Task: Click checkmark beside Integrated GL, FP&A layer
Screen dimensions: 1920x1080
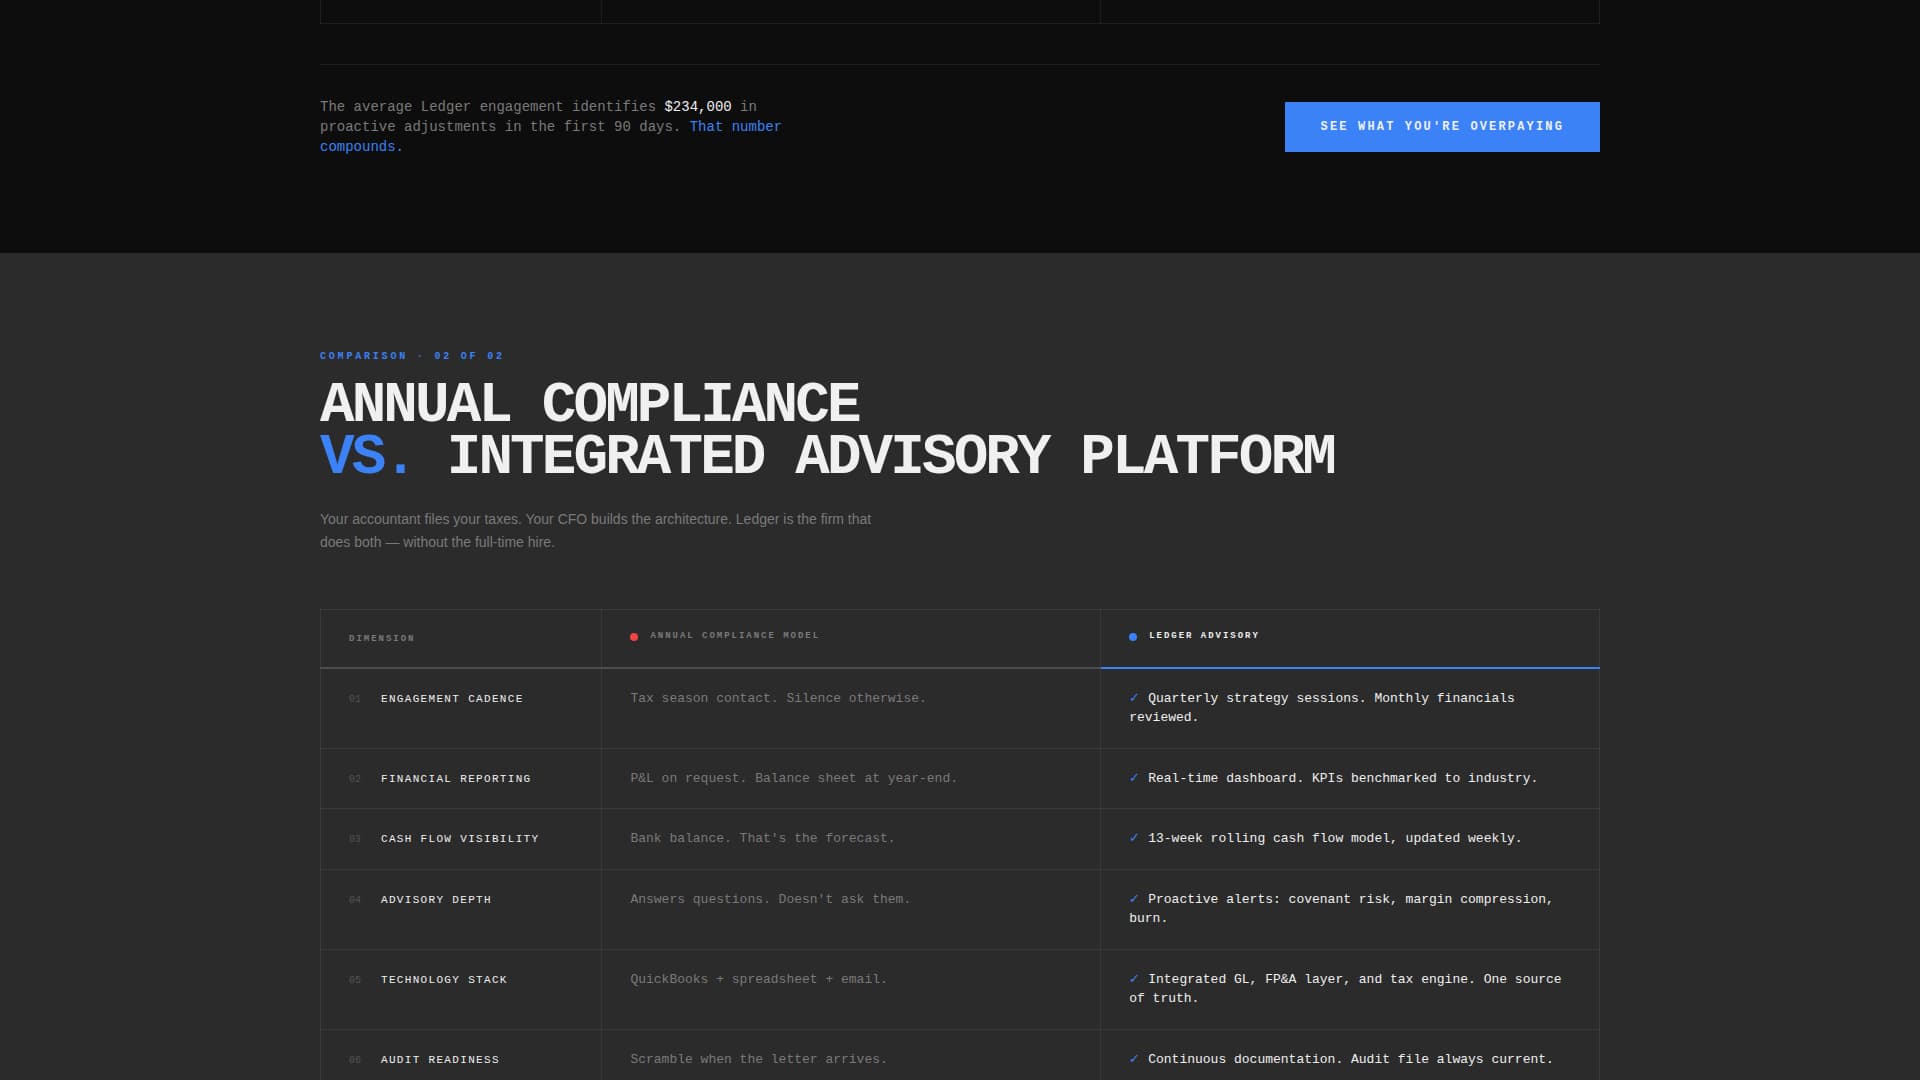Action: tap(1134, 979)
